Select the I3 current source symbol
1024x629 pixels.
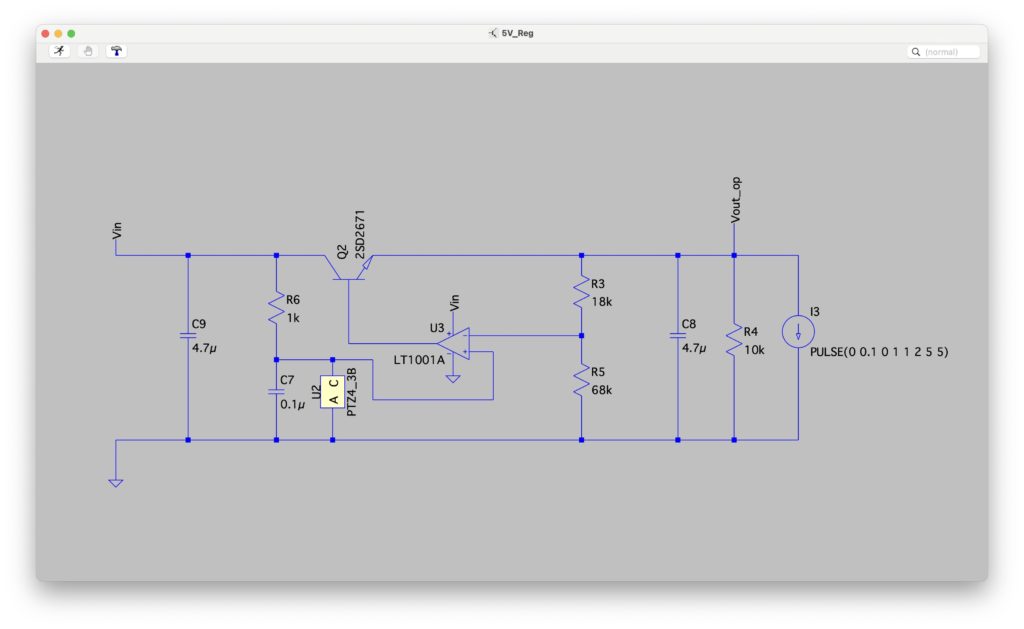tap(798, 335)
